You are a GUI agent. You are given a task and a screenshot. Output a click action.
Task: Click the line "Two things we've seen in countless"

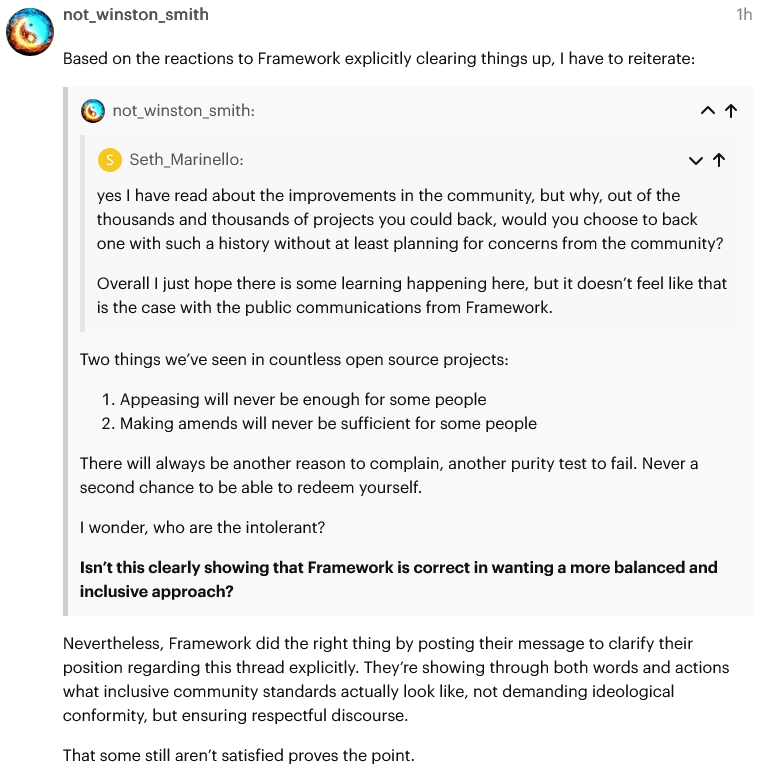[294, 359]
